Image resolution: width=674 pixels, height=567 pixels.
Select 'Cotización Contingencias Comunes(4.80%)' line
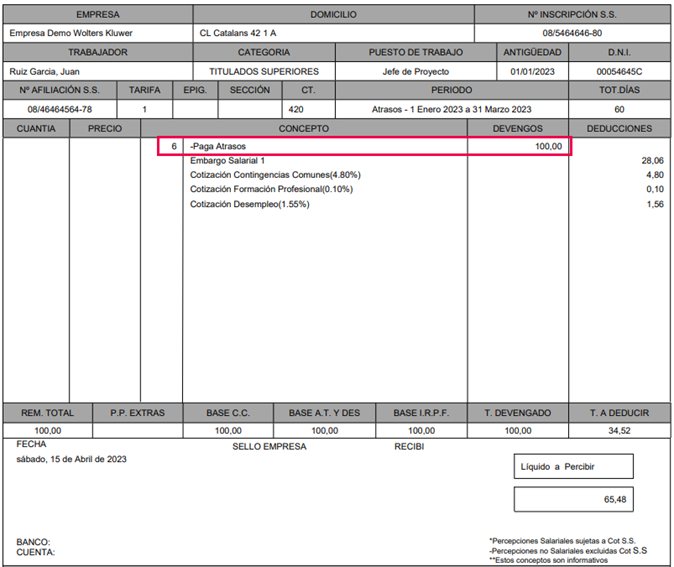point(276,175)
